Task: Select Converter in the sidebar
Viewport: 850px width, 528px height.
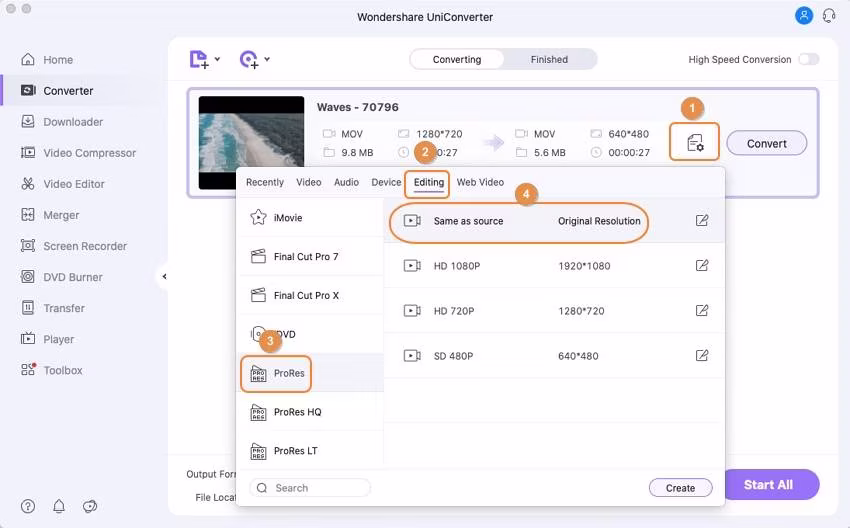Action: [x=57, y=91]
